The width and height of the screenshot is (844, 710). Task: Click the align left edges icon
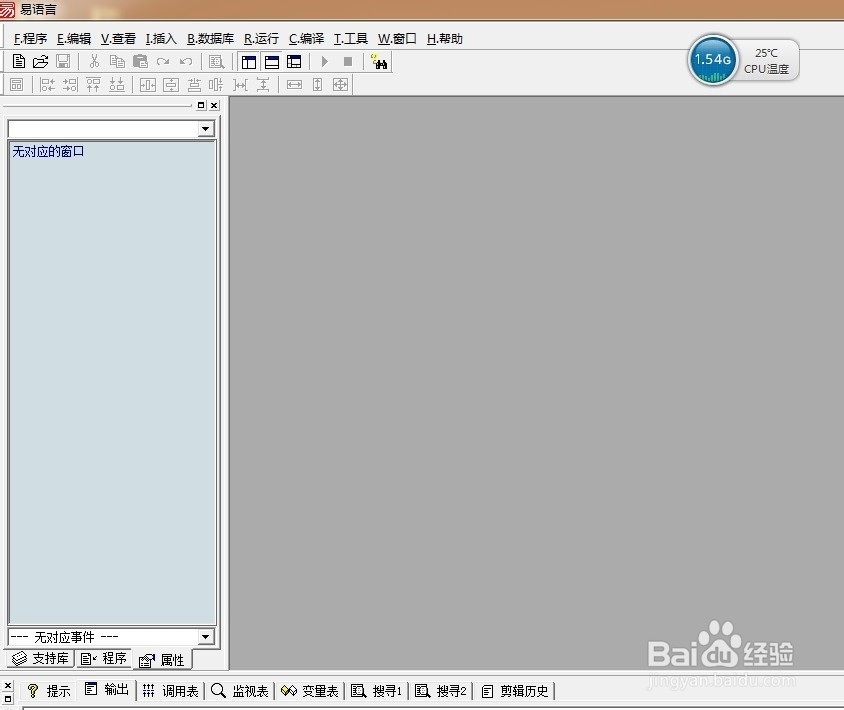tap(47, 85)
